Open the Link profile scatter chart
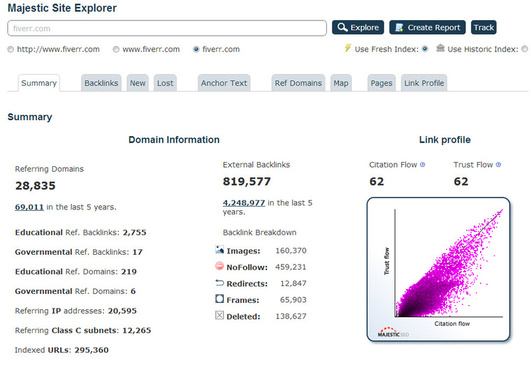This screenshot has height=370, width=531. click(438, 269)
